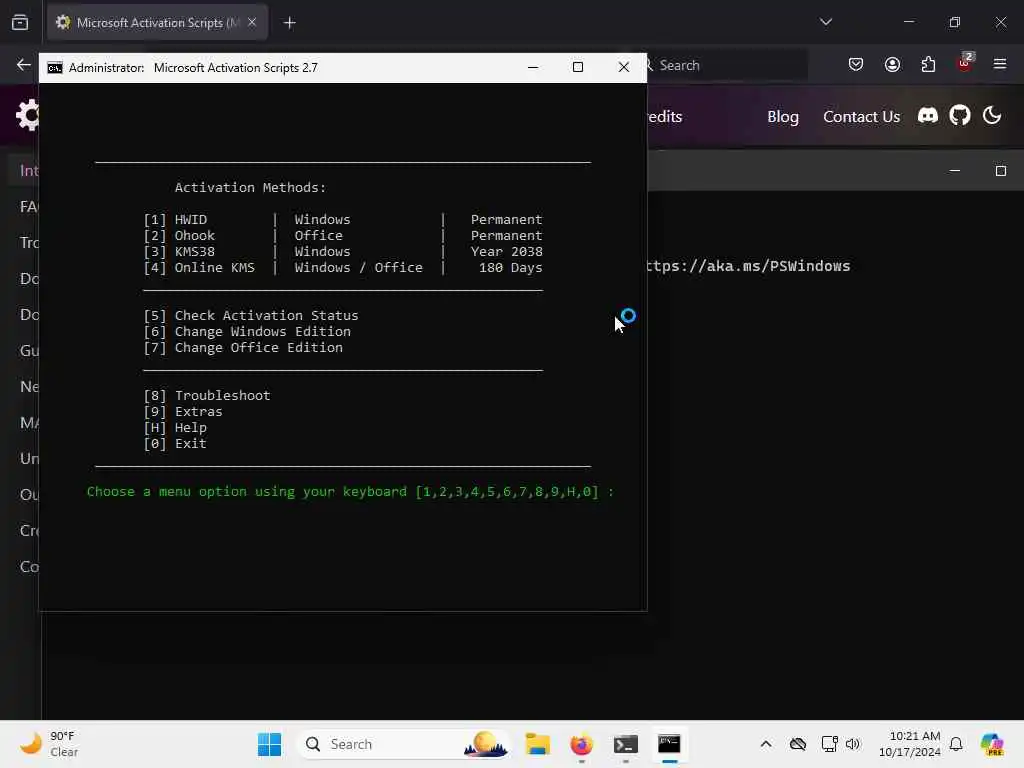The image size is (1024, 768).
Task: Click the [7] Change Office Edition line
Action: [243, 347]
